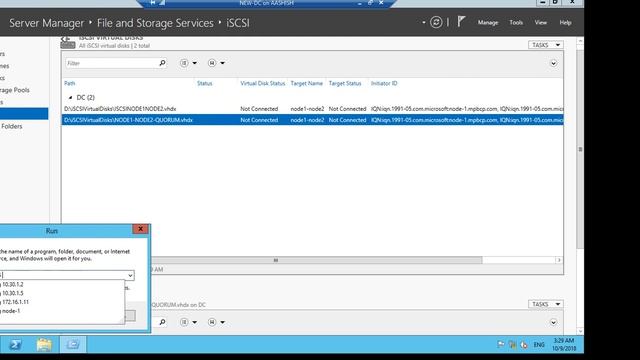The height and width of the screenshot is (360, 640).
Task: Choose the 10.30.1.5 entry in the Run history
Action: click(x=62, y=293)
